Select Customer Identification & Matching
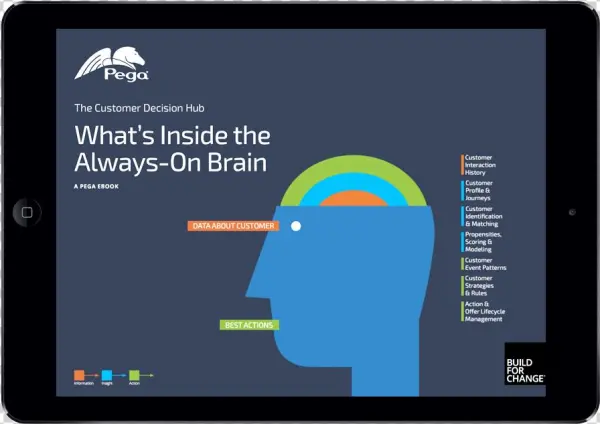Image resolution: width=600 pixels, height=424 pixels. click(485, 216)
